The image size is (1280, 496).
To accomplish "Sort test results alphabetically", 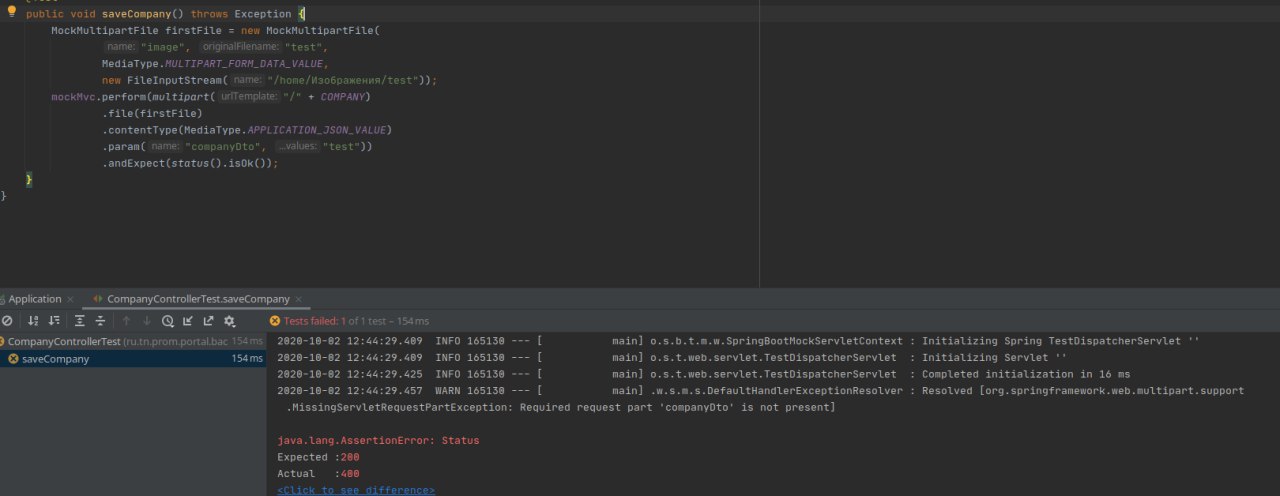I will point(33,321).
